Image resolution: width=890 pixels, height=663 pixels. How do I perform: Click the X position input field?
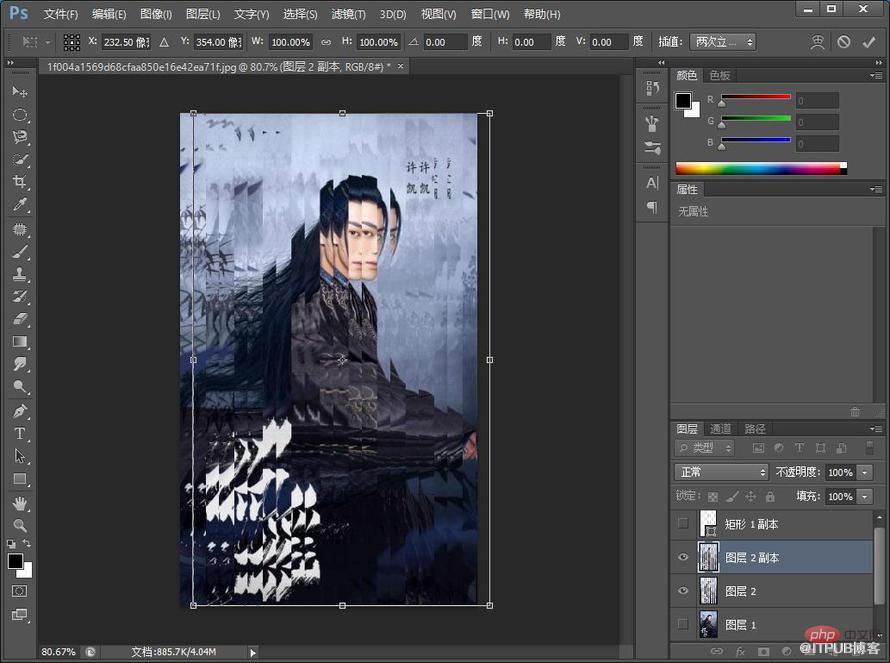(126, 42)
